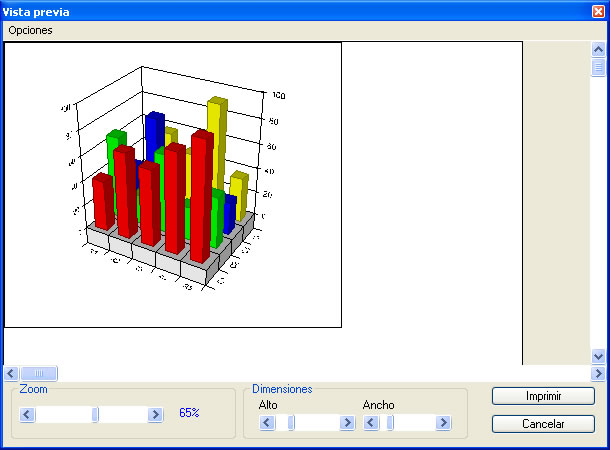This screenshot has width=610, height=450.
Task: Close the Vista previa window
Action: (598, 10)
